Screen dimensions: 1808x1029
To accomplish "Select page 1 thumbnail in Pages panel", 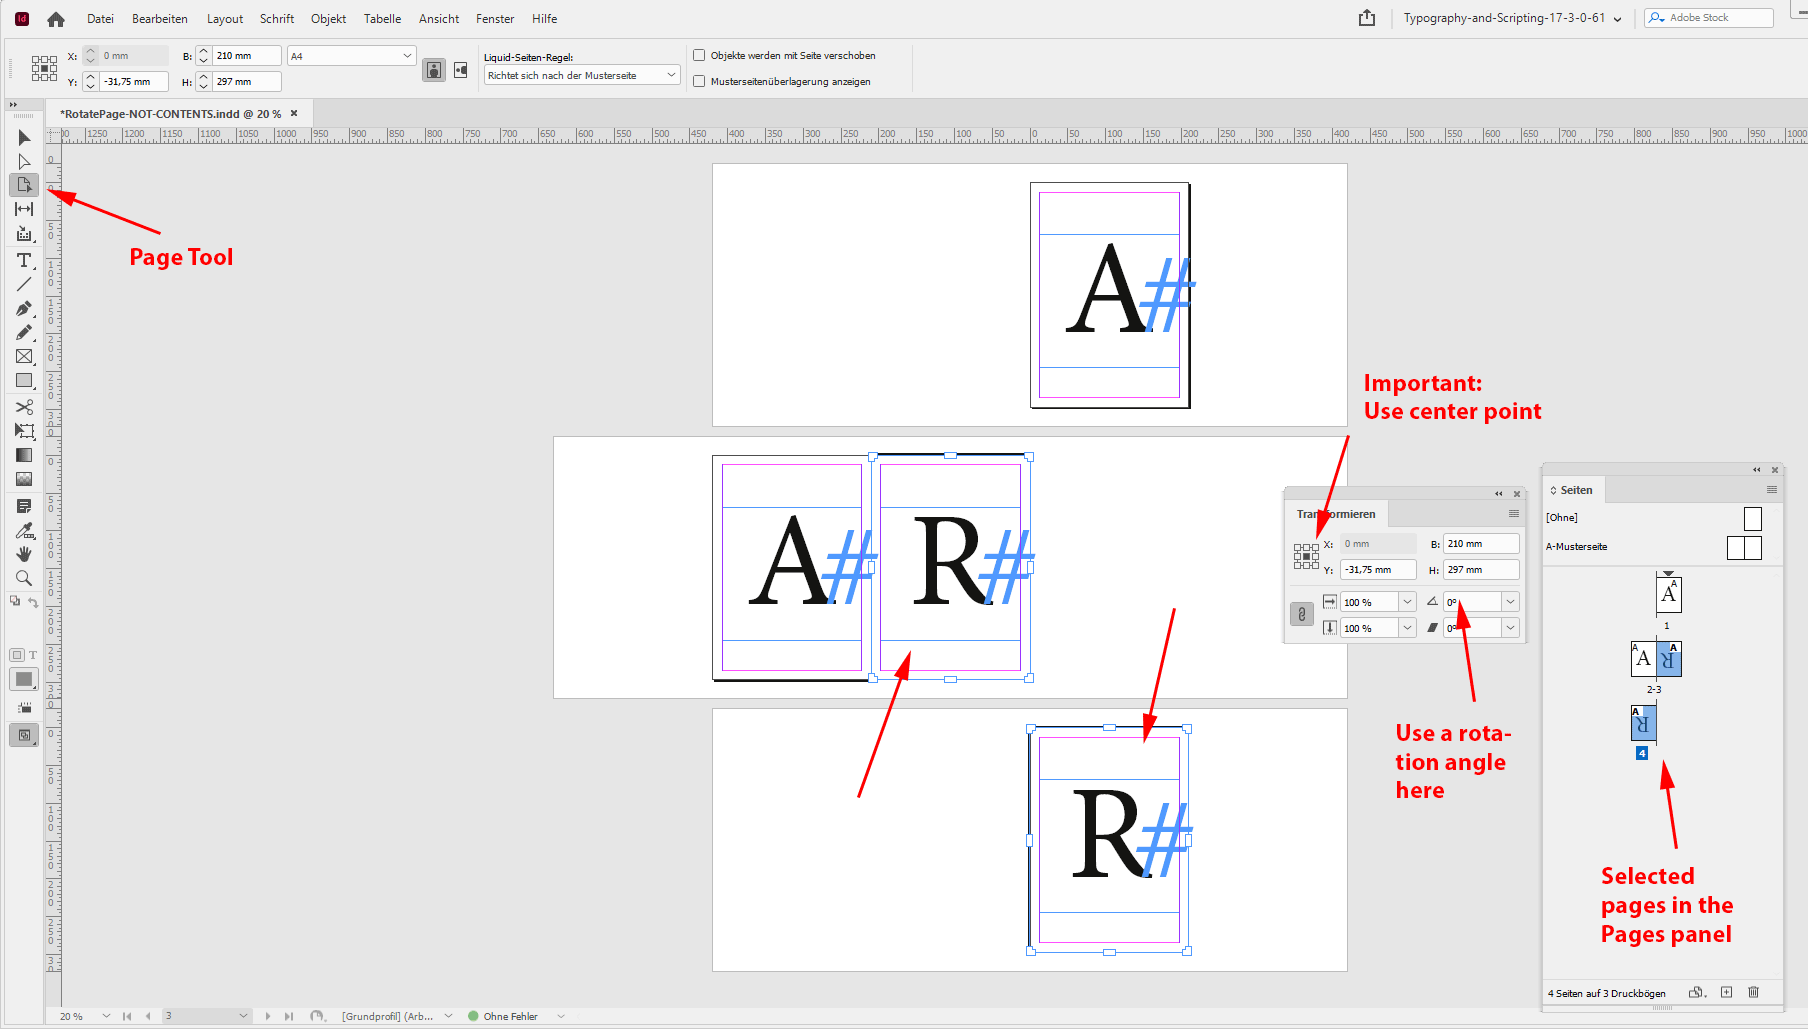I will point(1667,595).
